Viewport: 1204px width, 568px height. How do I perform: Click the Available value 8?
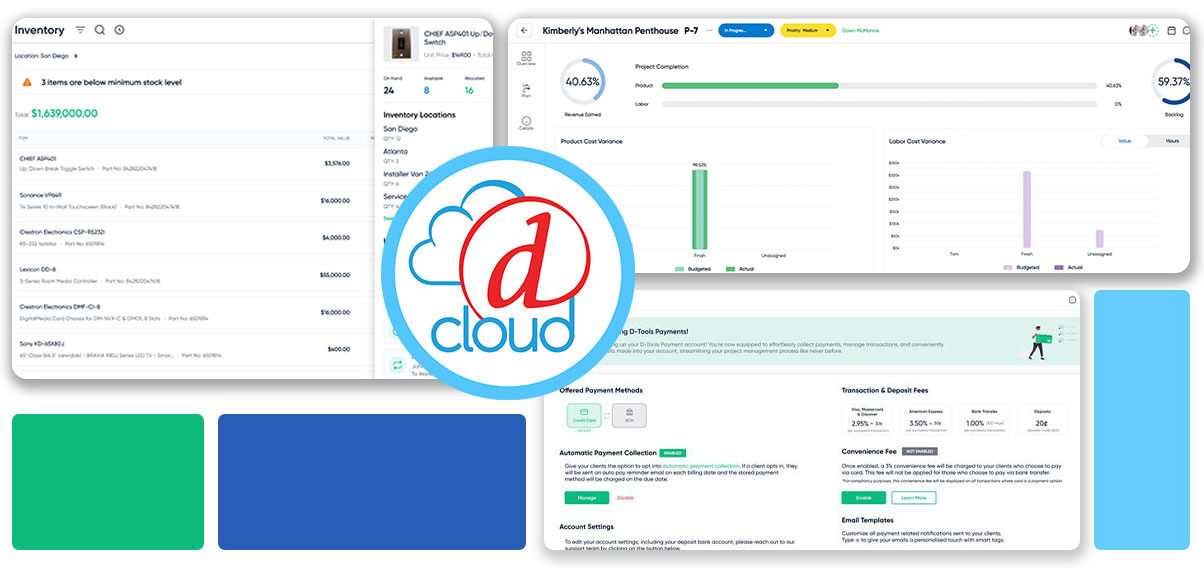(x=426, y=90)
